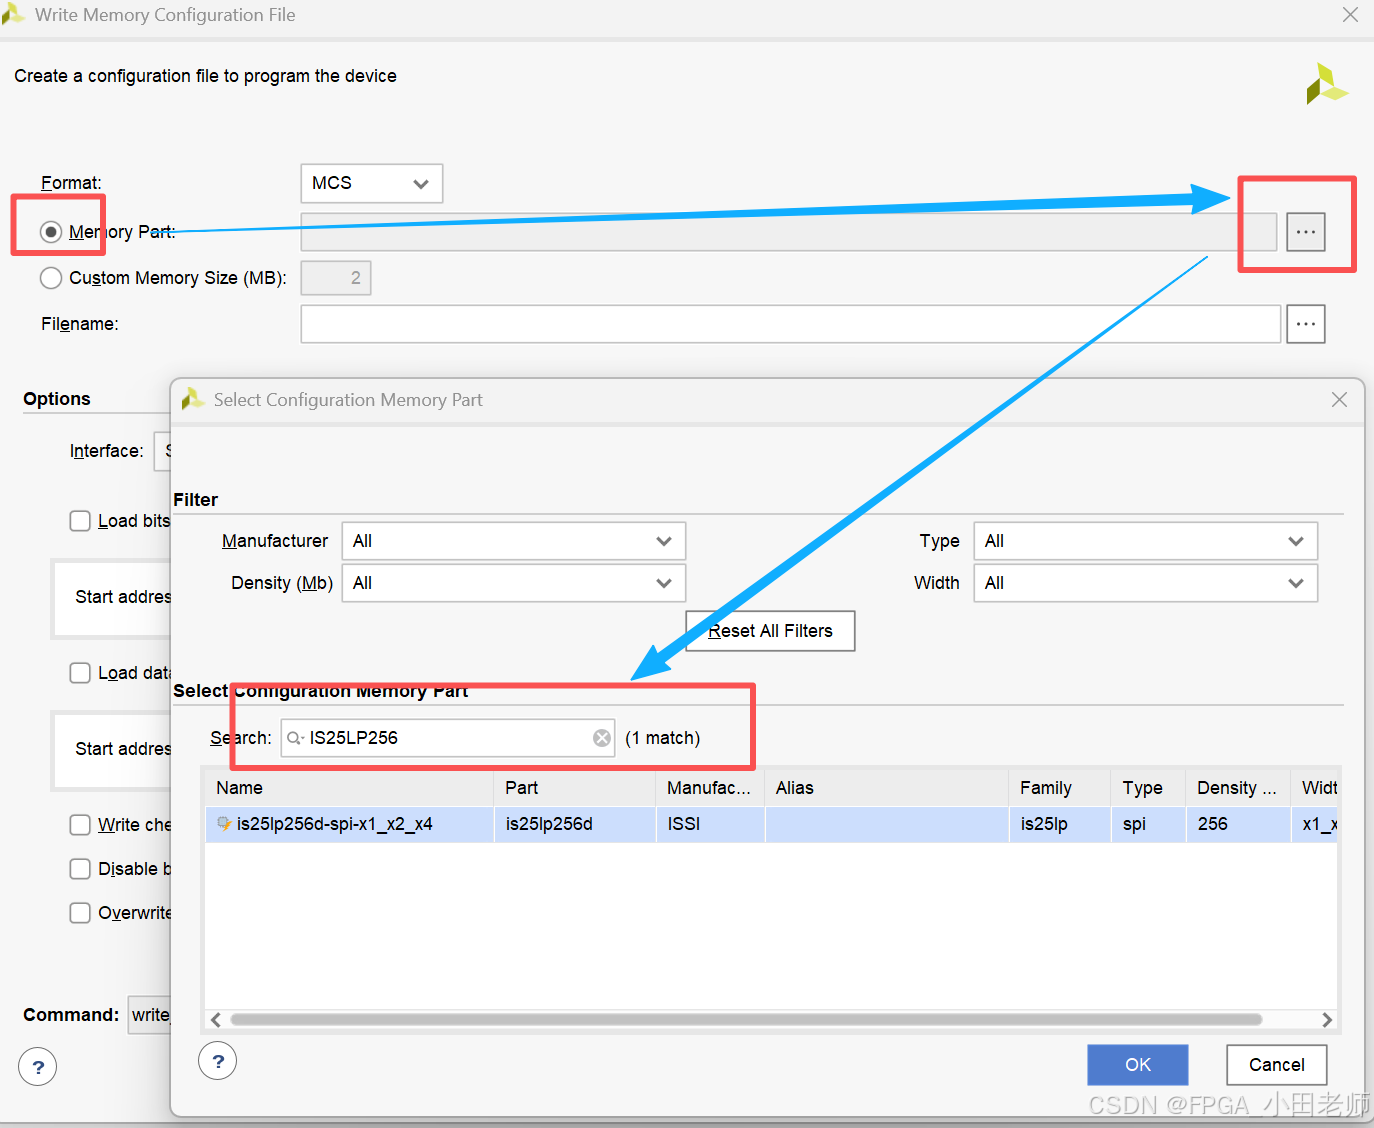Sort by the Family column header
This screenshot has height=1128, width=1374.
pyautogui.click(x=1060, y=788)
